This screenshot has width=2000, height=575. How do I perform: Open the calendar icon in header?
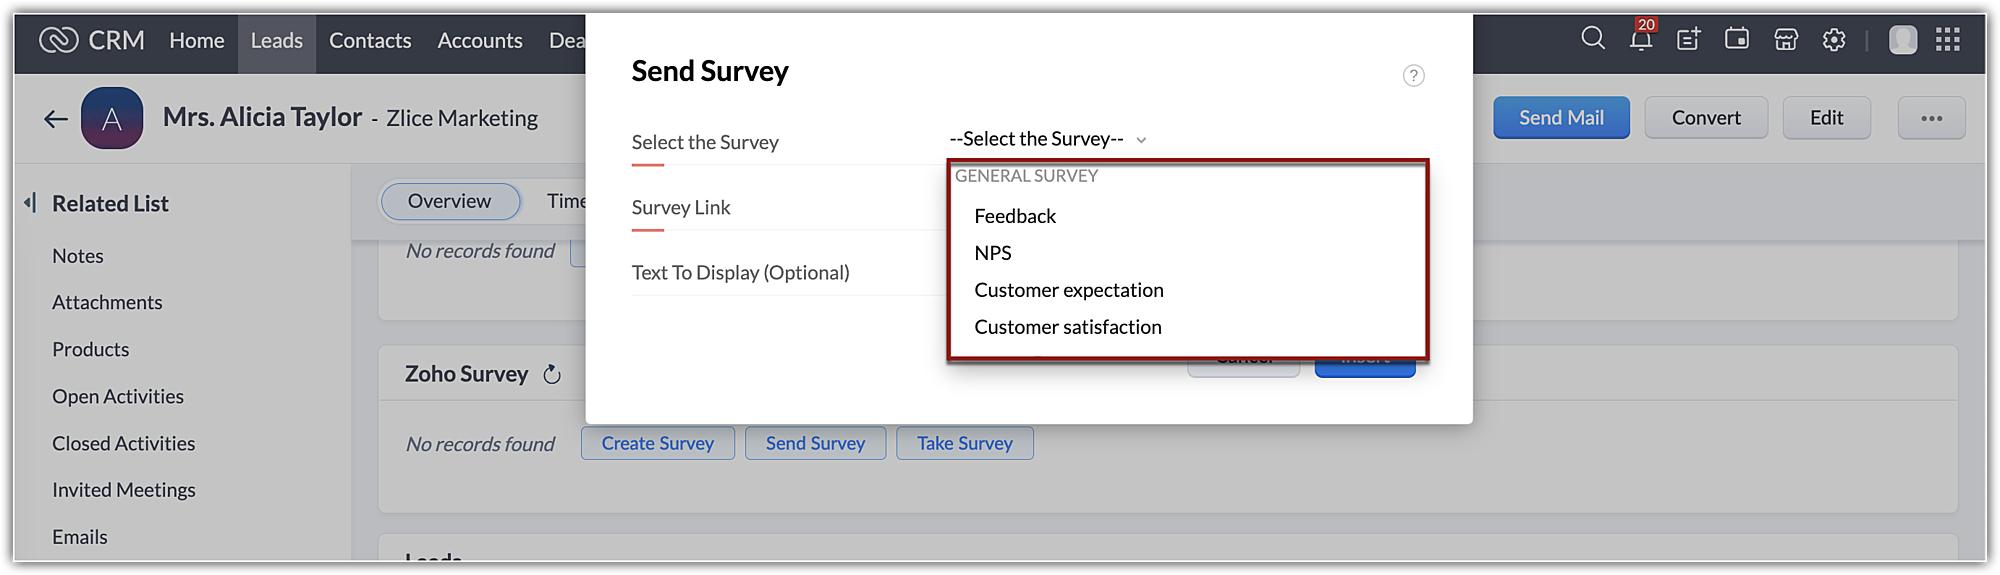(x=1737, y=39)
